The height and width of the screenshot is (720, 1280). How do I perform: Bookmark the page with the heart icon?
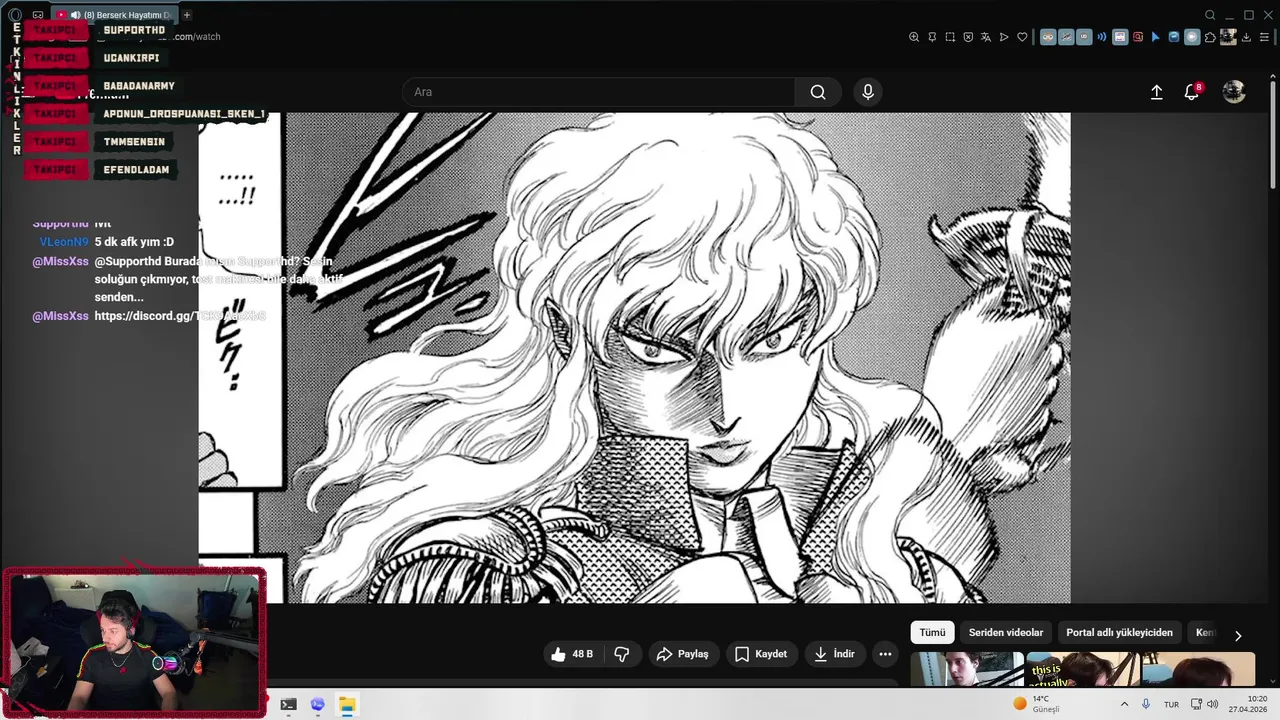click(1022, 37)
